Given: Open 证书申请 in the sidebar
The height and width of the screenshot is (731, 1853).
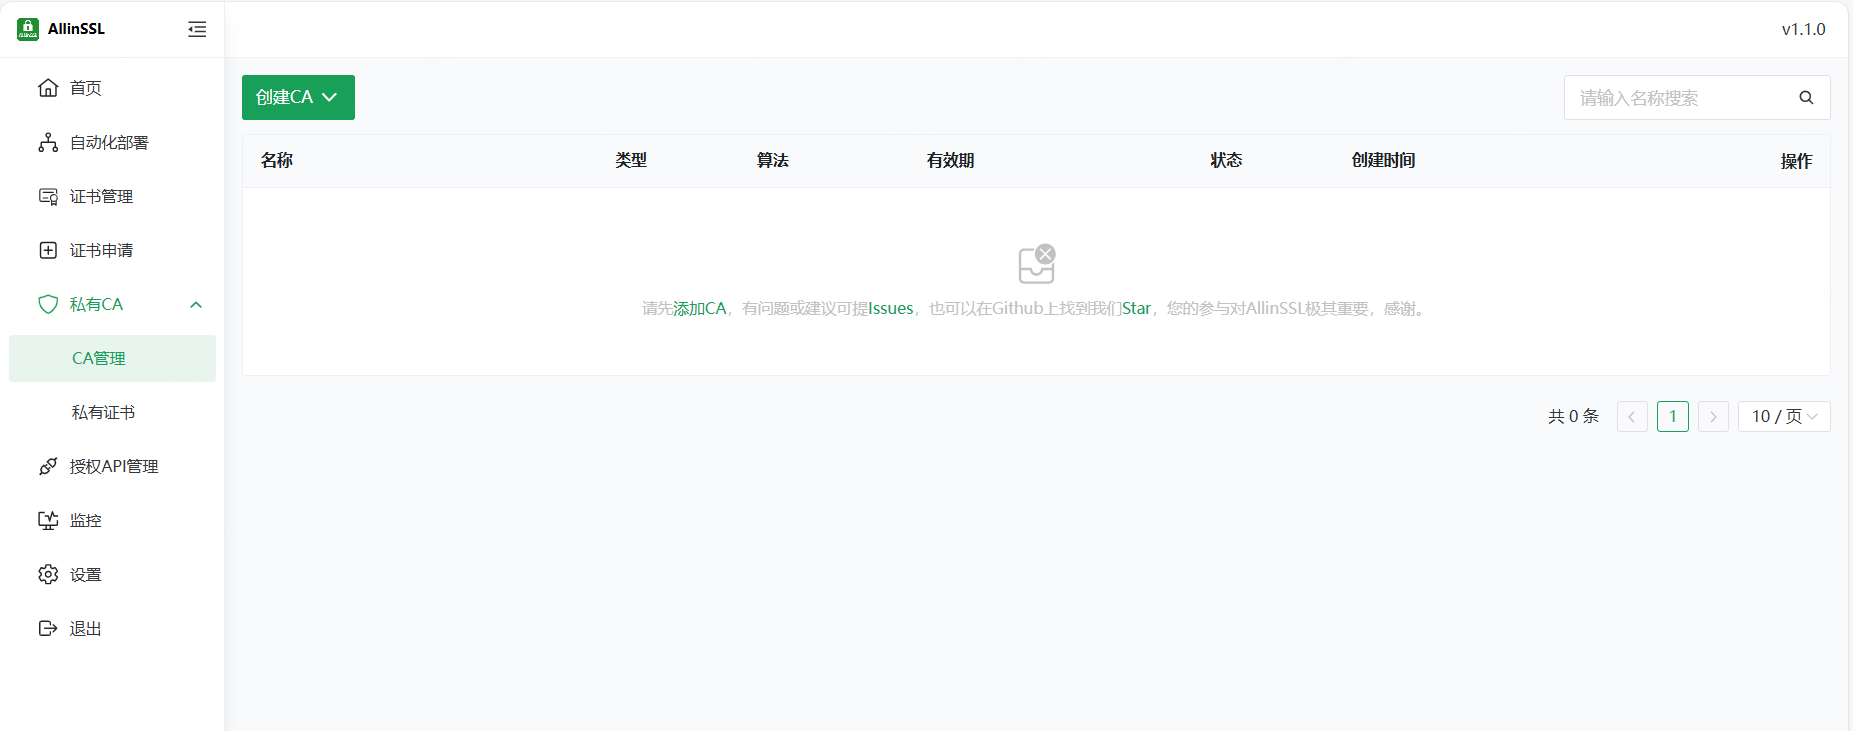Looking at the screenshot, I should (112, 250).
